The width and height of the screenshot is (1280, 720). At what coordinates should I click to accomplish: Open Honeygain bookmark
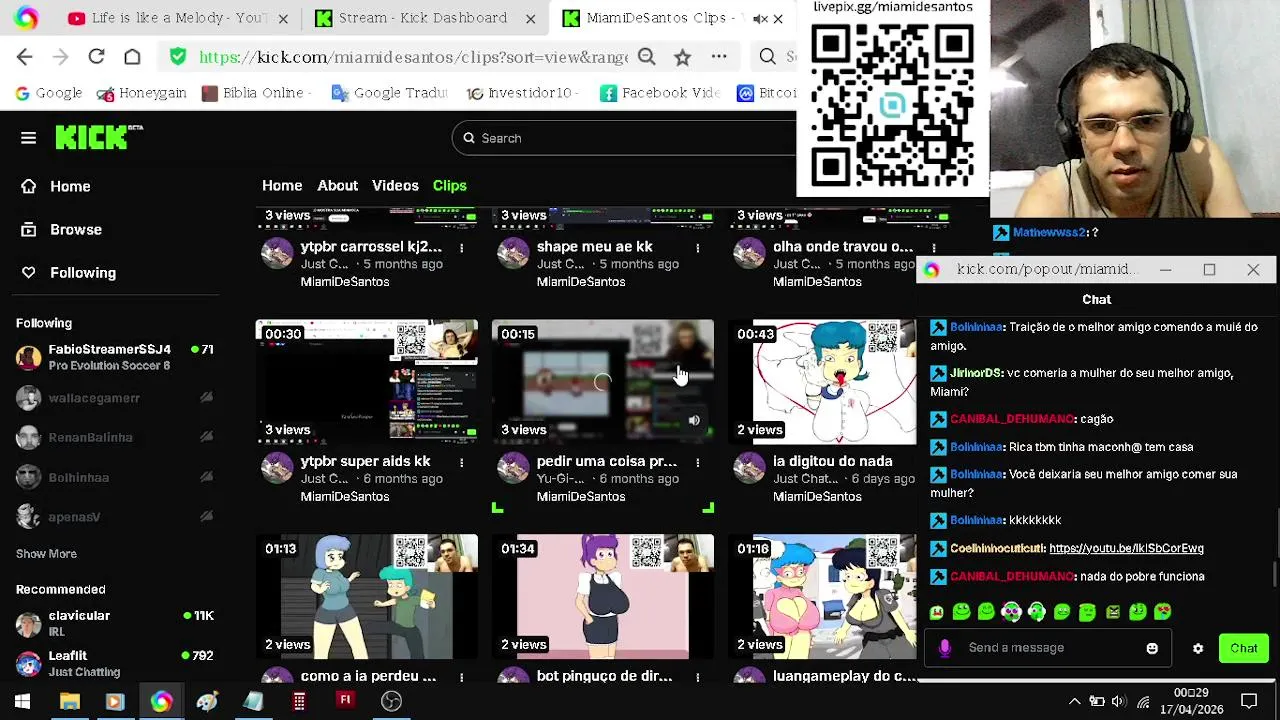pos(141,92)
